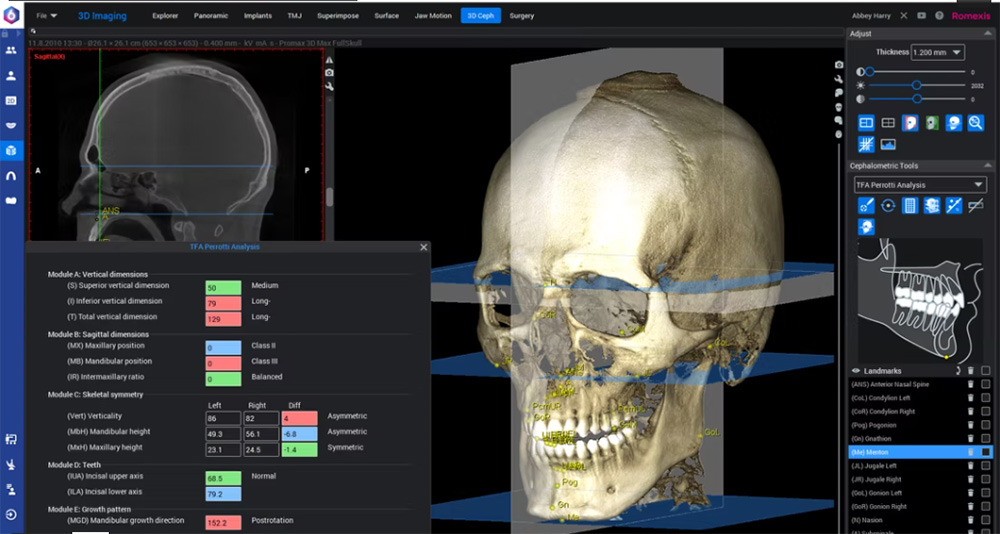Open the smile icon module in the left sidebar
The image size is (1000, 534).
(11, 125)
